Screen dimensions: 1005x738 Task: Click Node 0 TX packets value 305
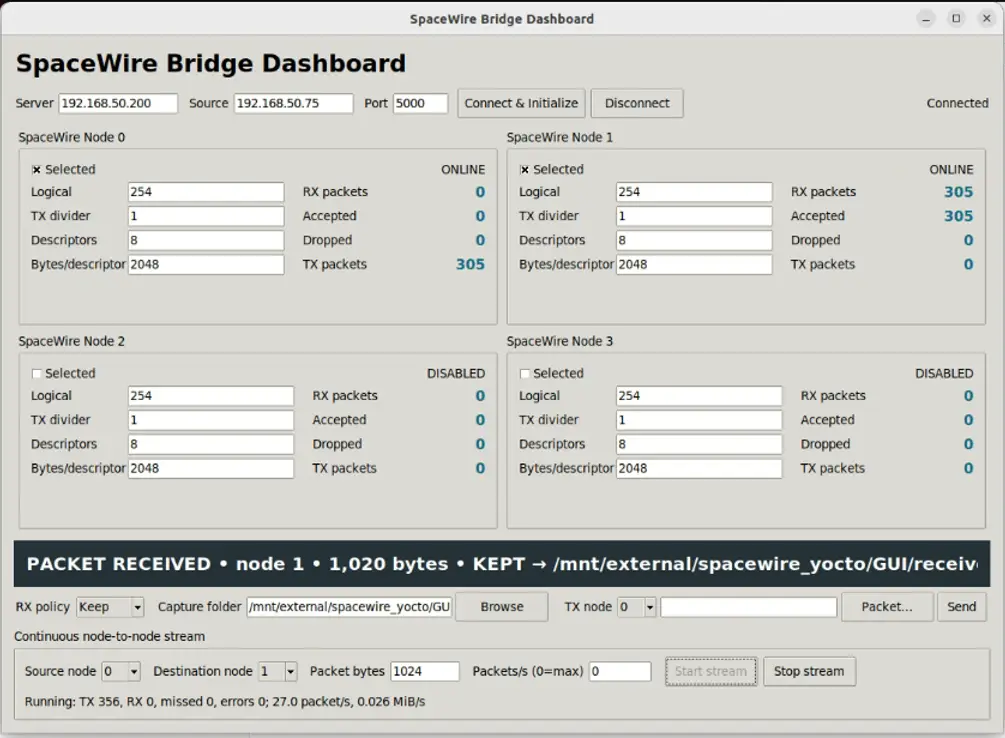coord(470,264)
